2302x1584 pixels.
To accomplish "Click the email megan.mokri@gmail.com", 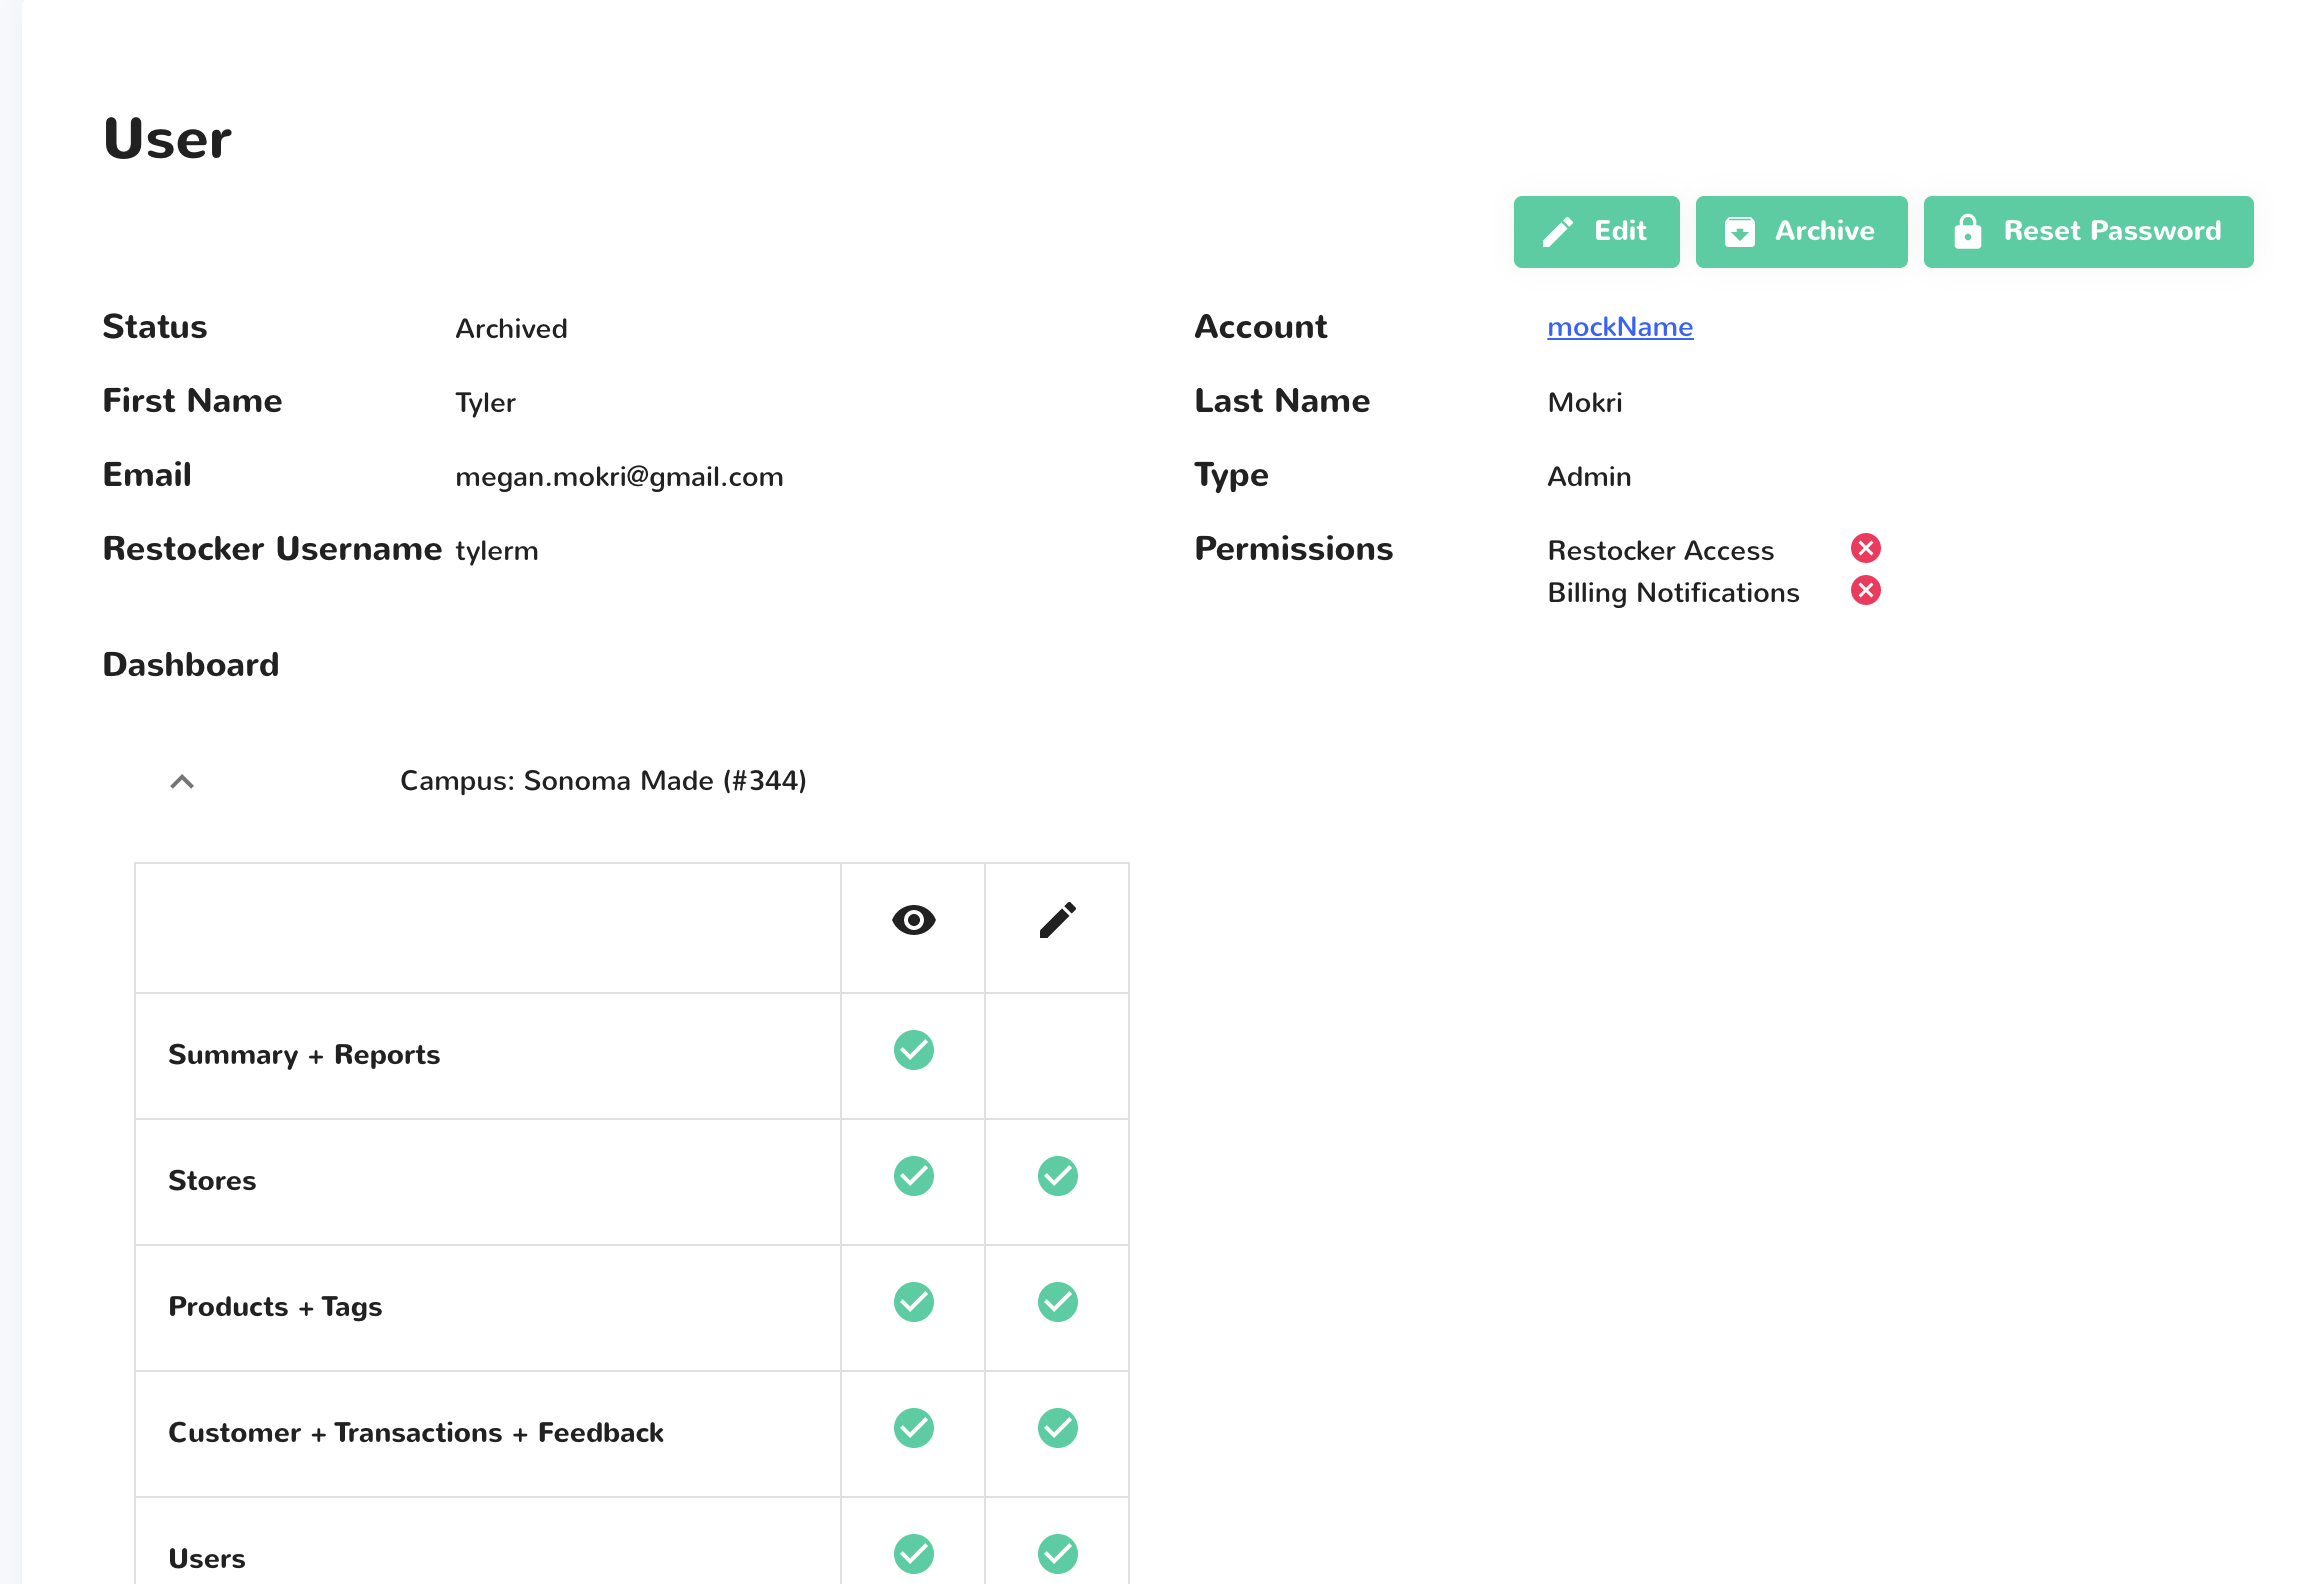I will pyautogui.click(x=619, y=477).
